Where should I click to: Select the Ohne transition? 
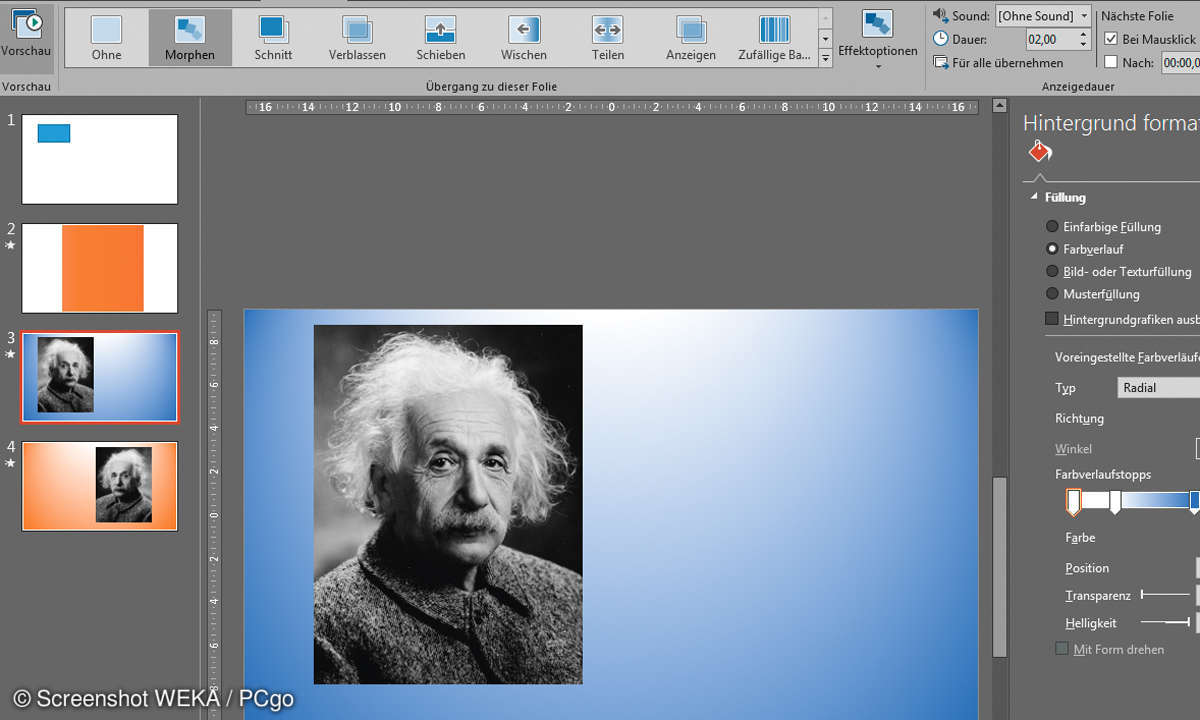(x=106, y=37)
